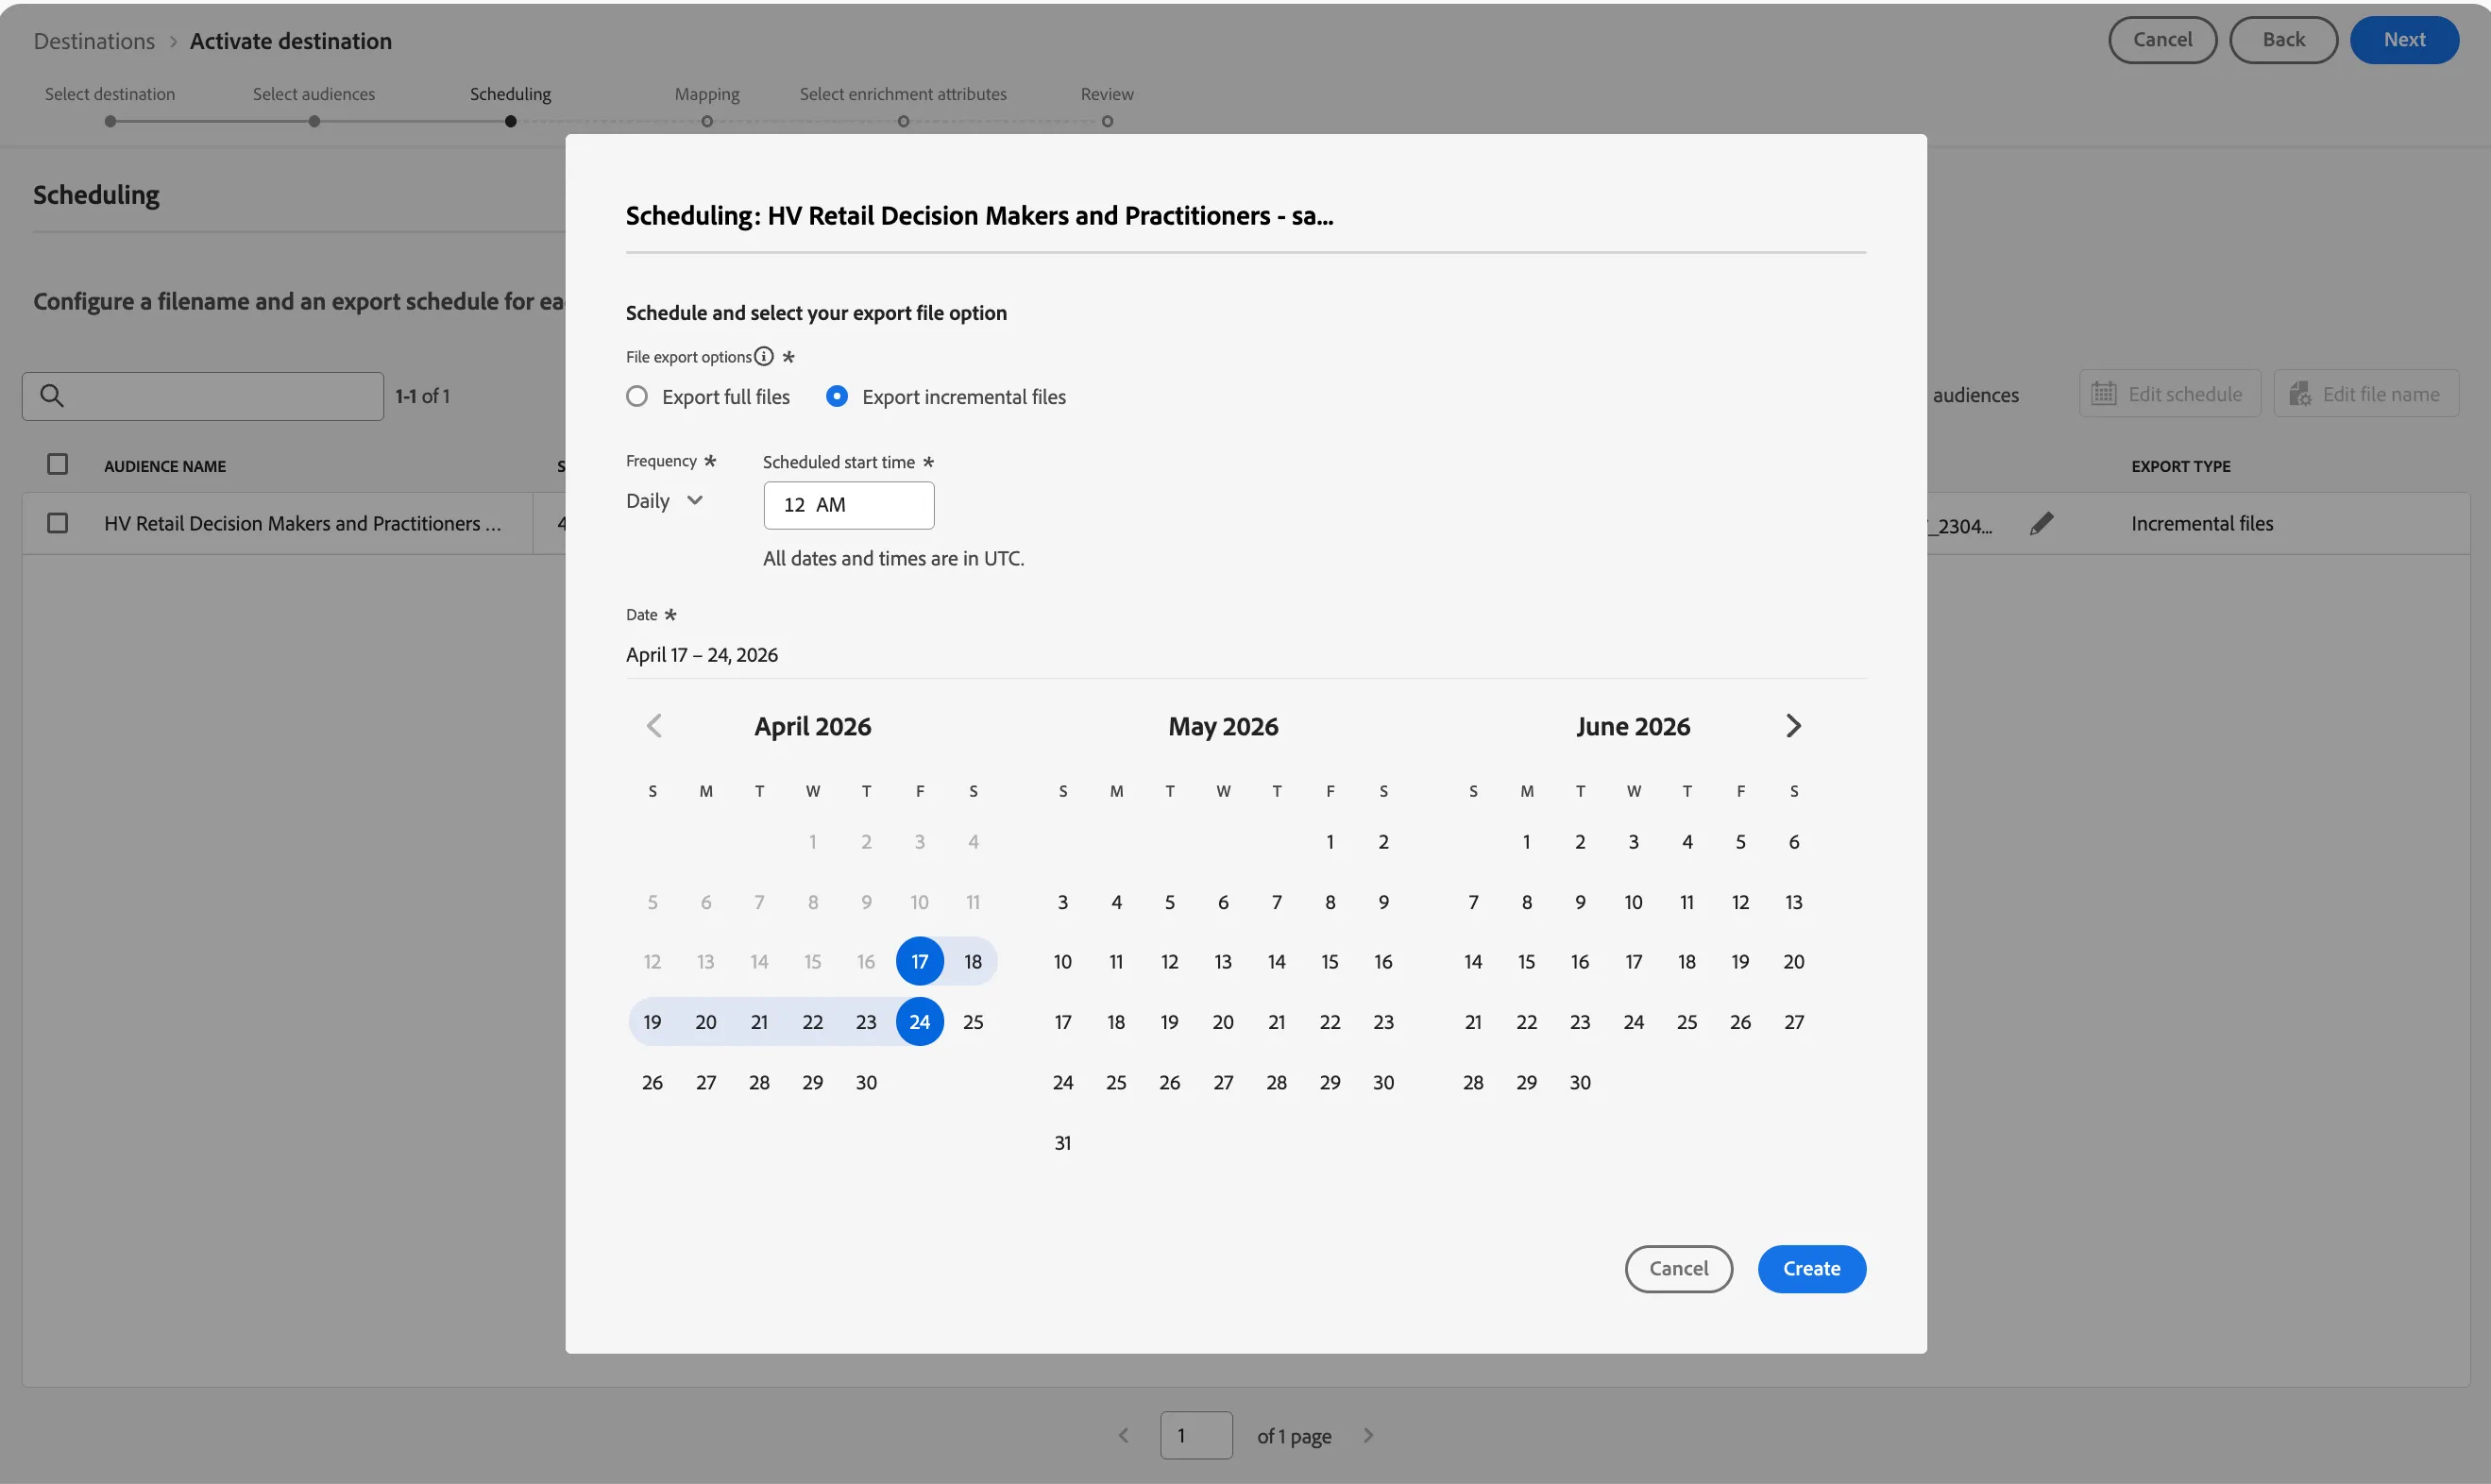
Task: Select June 6 in calendar
Action: click(1794, 842)
